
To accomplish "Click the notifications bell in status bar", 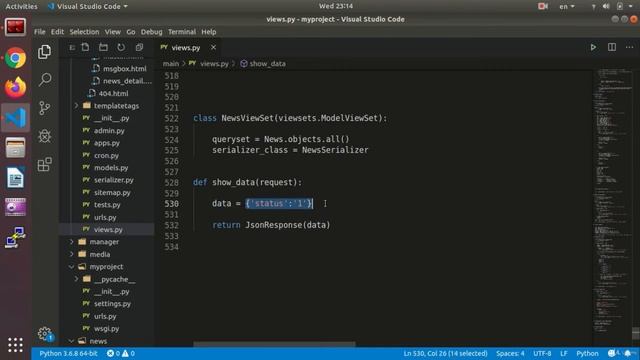I will (x=628, y=353).
